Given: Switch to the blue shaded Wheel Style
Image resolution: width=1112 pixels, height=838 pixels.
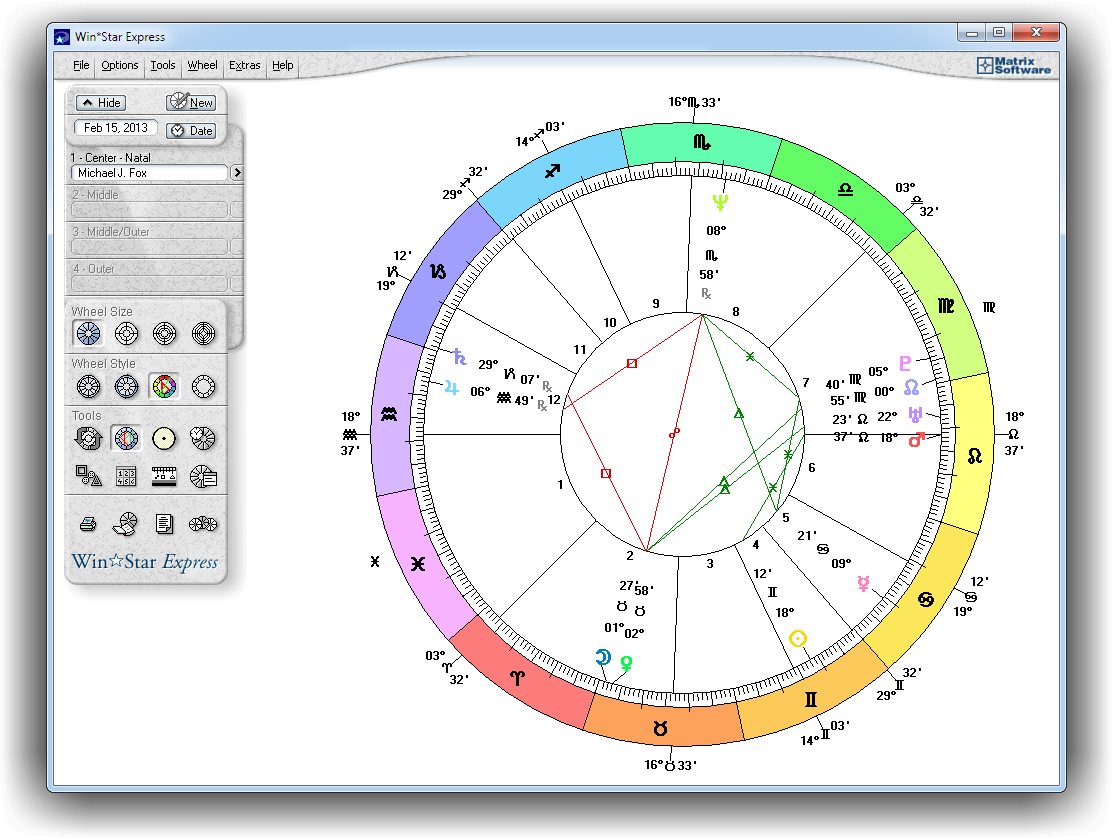Looking at the screenshot, I should [x=126, y=386].
